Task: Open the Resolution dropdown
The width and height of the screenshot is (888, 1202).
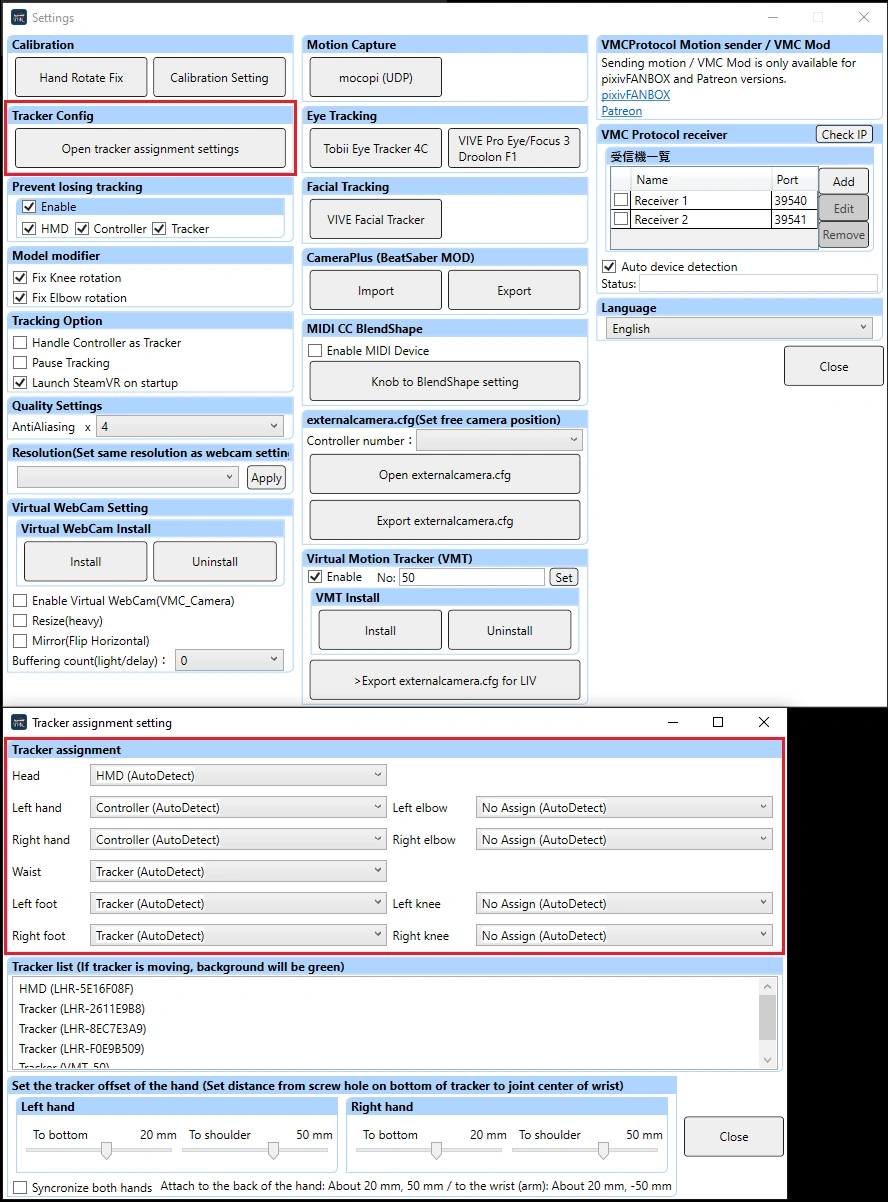Action: point(127,477)
